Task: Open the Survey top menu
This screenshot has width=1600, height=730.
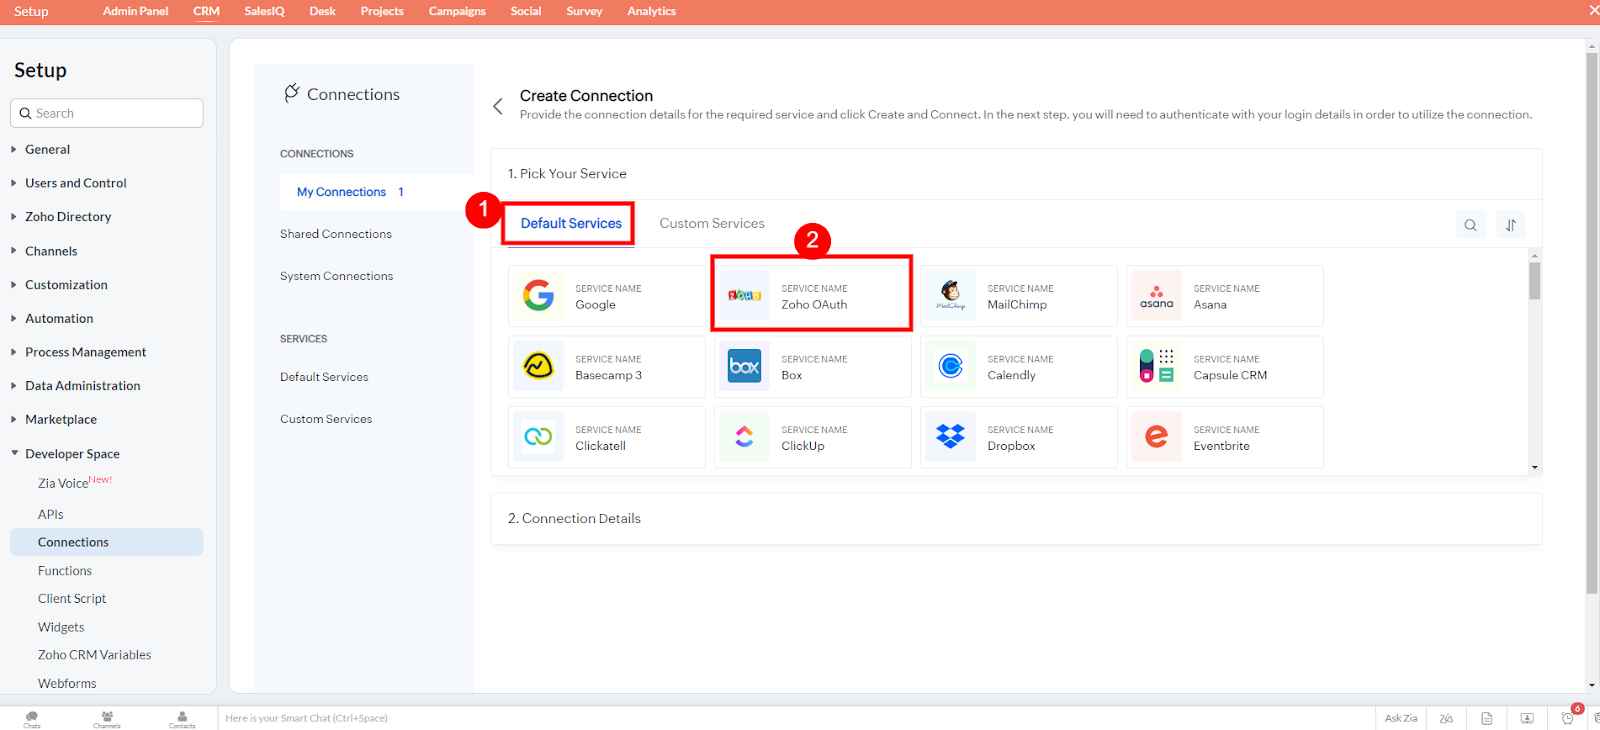Action: (x=584, y=11)
